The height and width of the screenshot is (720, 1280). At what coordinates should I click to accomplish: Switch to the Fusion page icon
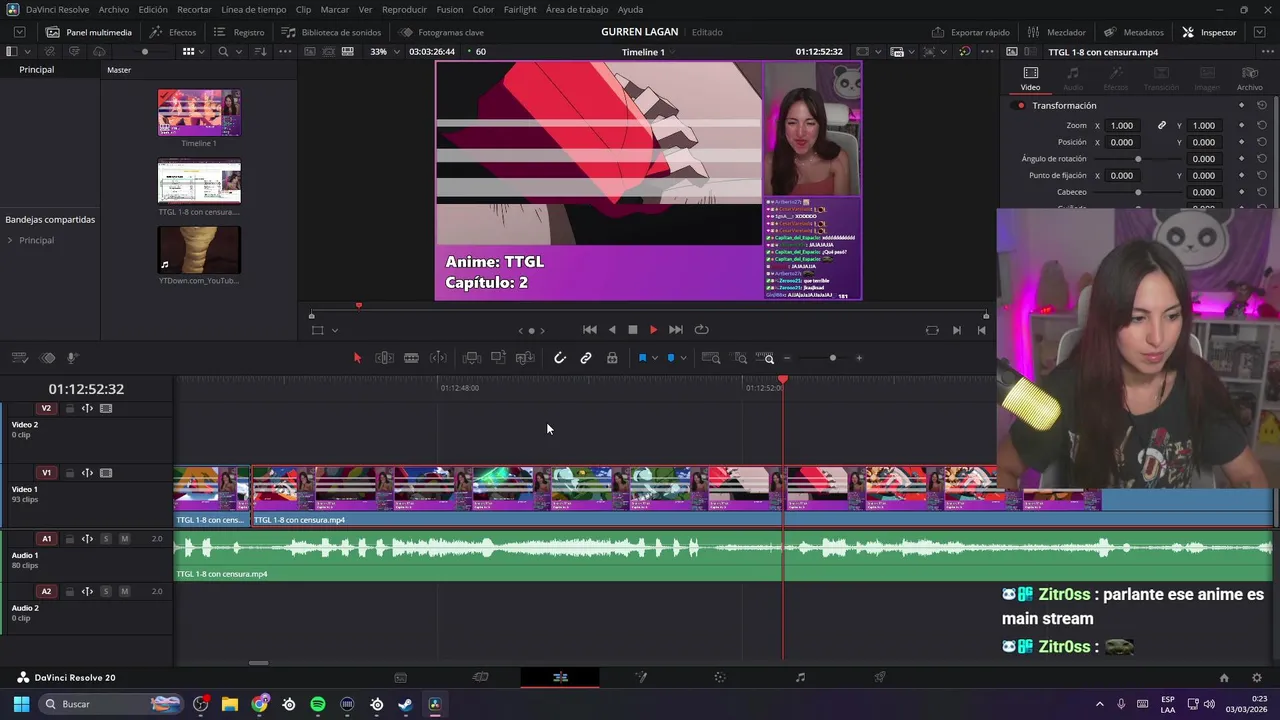tap(640, 677)
